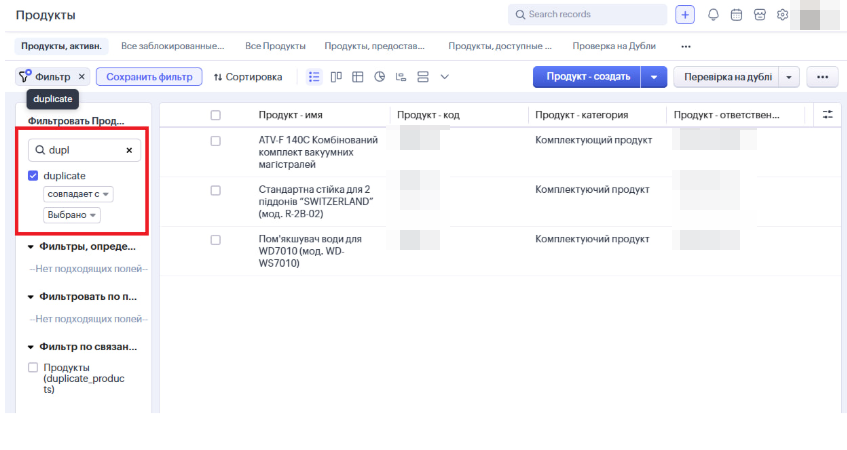Open the settings gear icon
The width and height of the screenshot is (847, 450).
[782, 15]
